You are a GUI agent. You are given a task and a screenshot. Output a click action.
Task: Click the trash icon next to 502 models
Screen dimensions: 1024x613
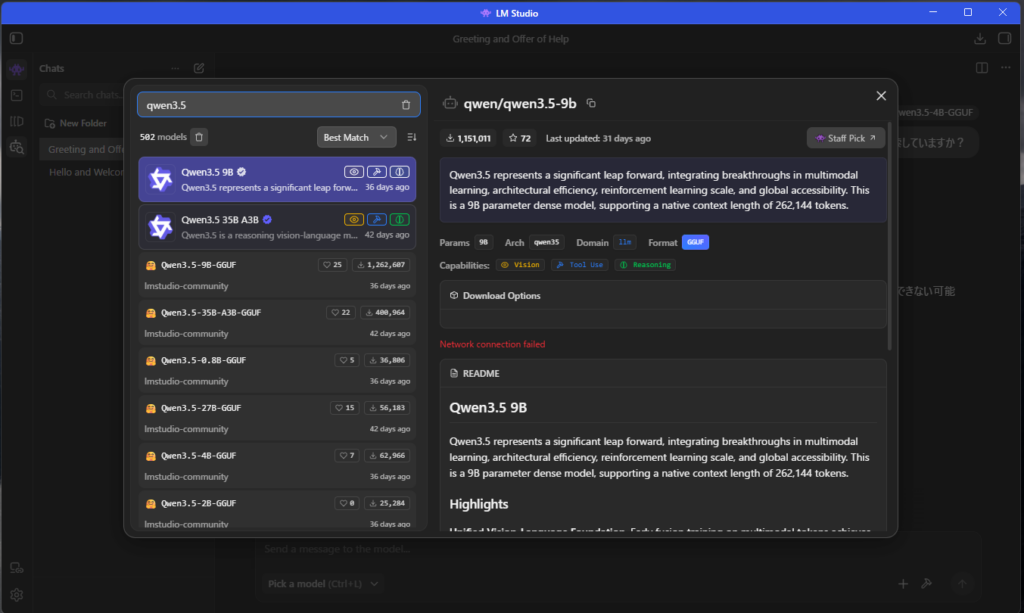(199, 137)
